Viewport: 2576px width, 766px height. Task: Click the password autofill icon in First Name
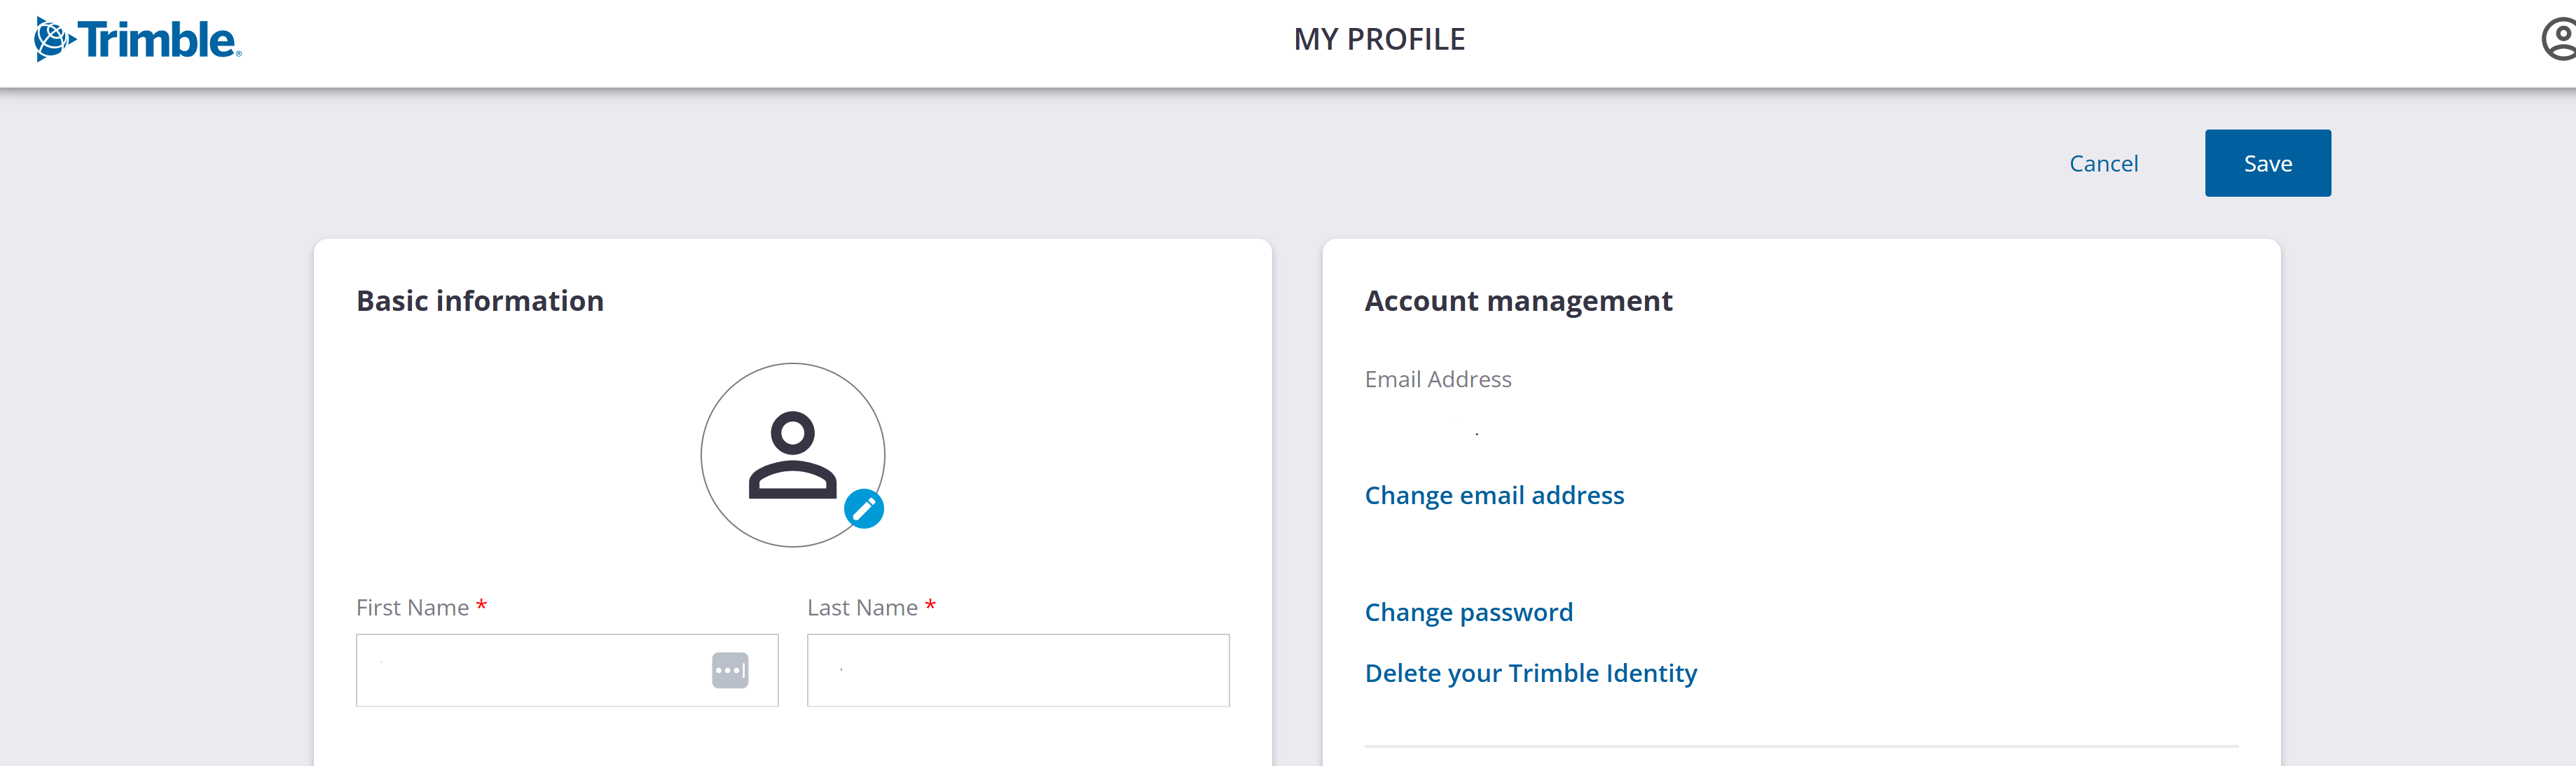coord(731,670)
